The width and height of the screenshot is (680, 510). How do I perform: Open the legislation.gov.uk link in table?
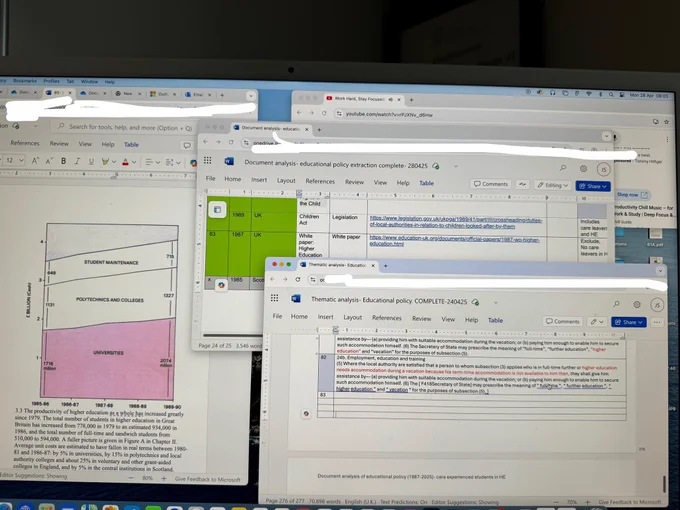(x=455, y=223)
